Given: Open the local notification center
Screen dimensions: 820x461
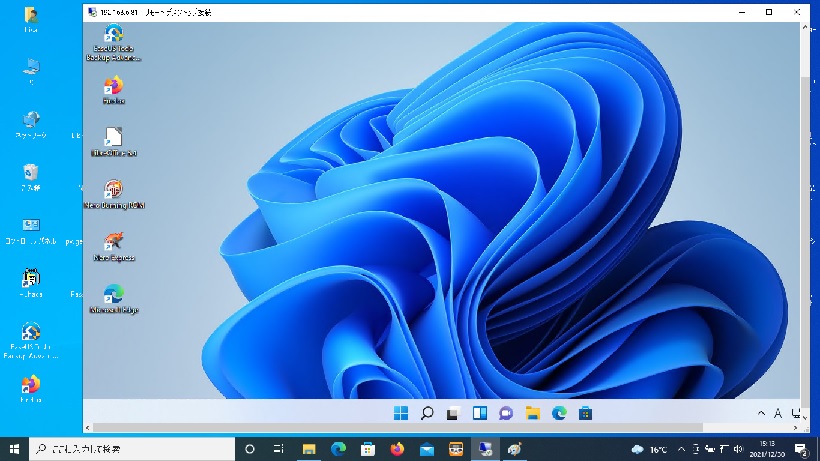Looking at the screenshot, I should tap(801, 449).
